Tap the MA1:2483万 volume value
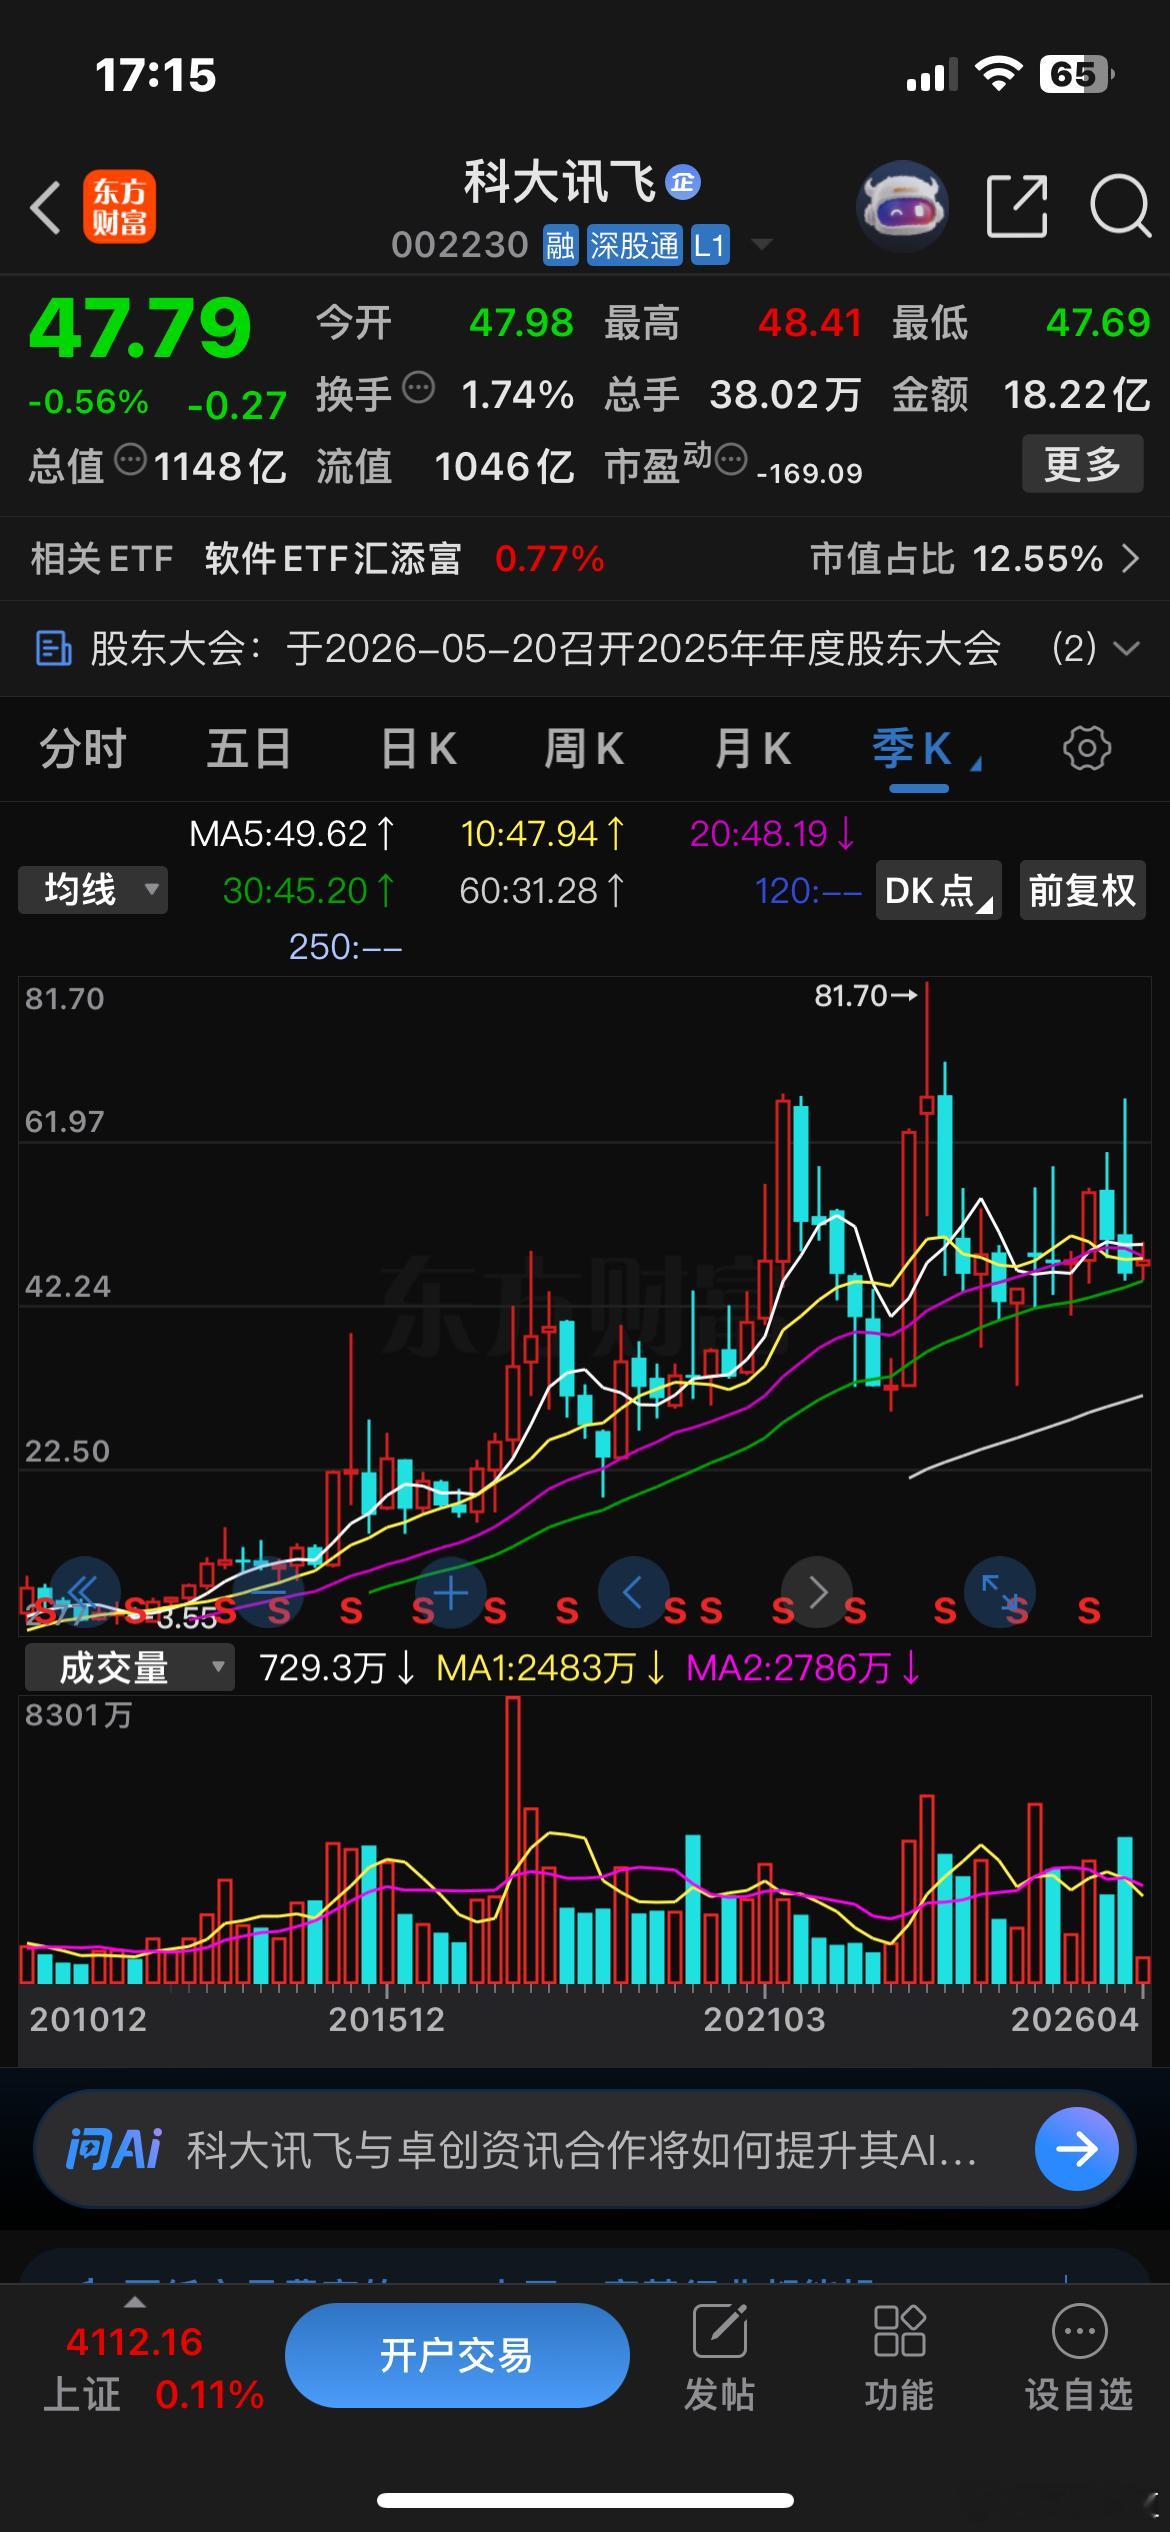The image size is (1170, 2532). pyautogui.click(x=550, y=1667)
